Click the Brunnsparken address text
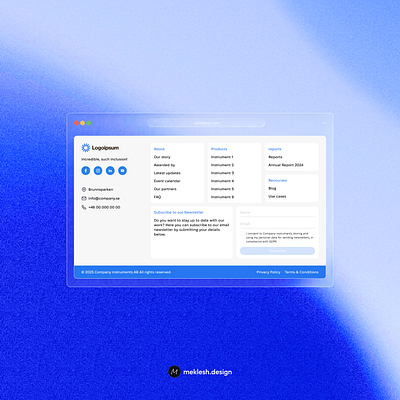Screen dimensions: 400x400 (101, 189)
